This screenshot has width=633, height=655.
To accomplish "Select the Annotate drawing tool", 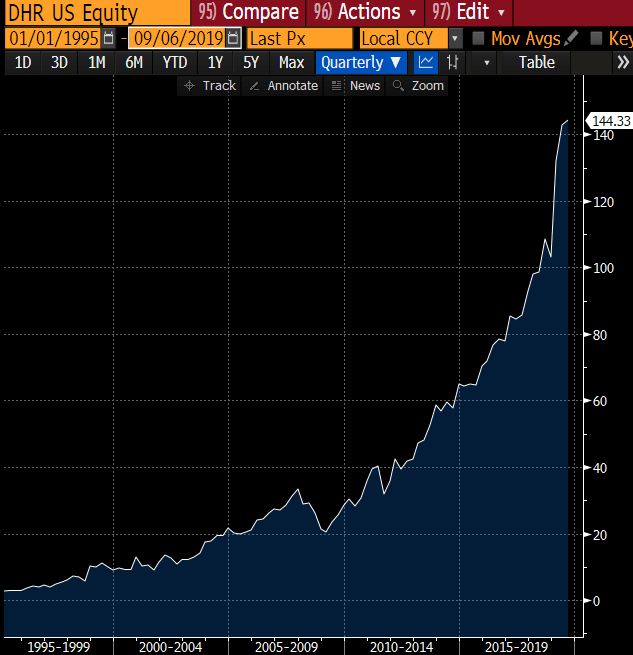I will 283,86.
